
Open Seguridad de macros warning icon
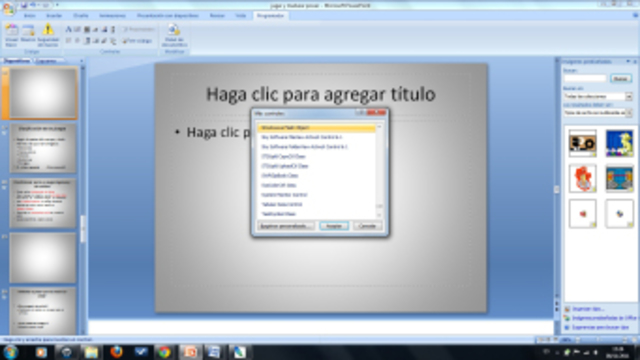coord(48,35)
